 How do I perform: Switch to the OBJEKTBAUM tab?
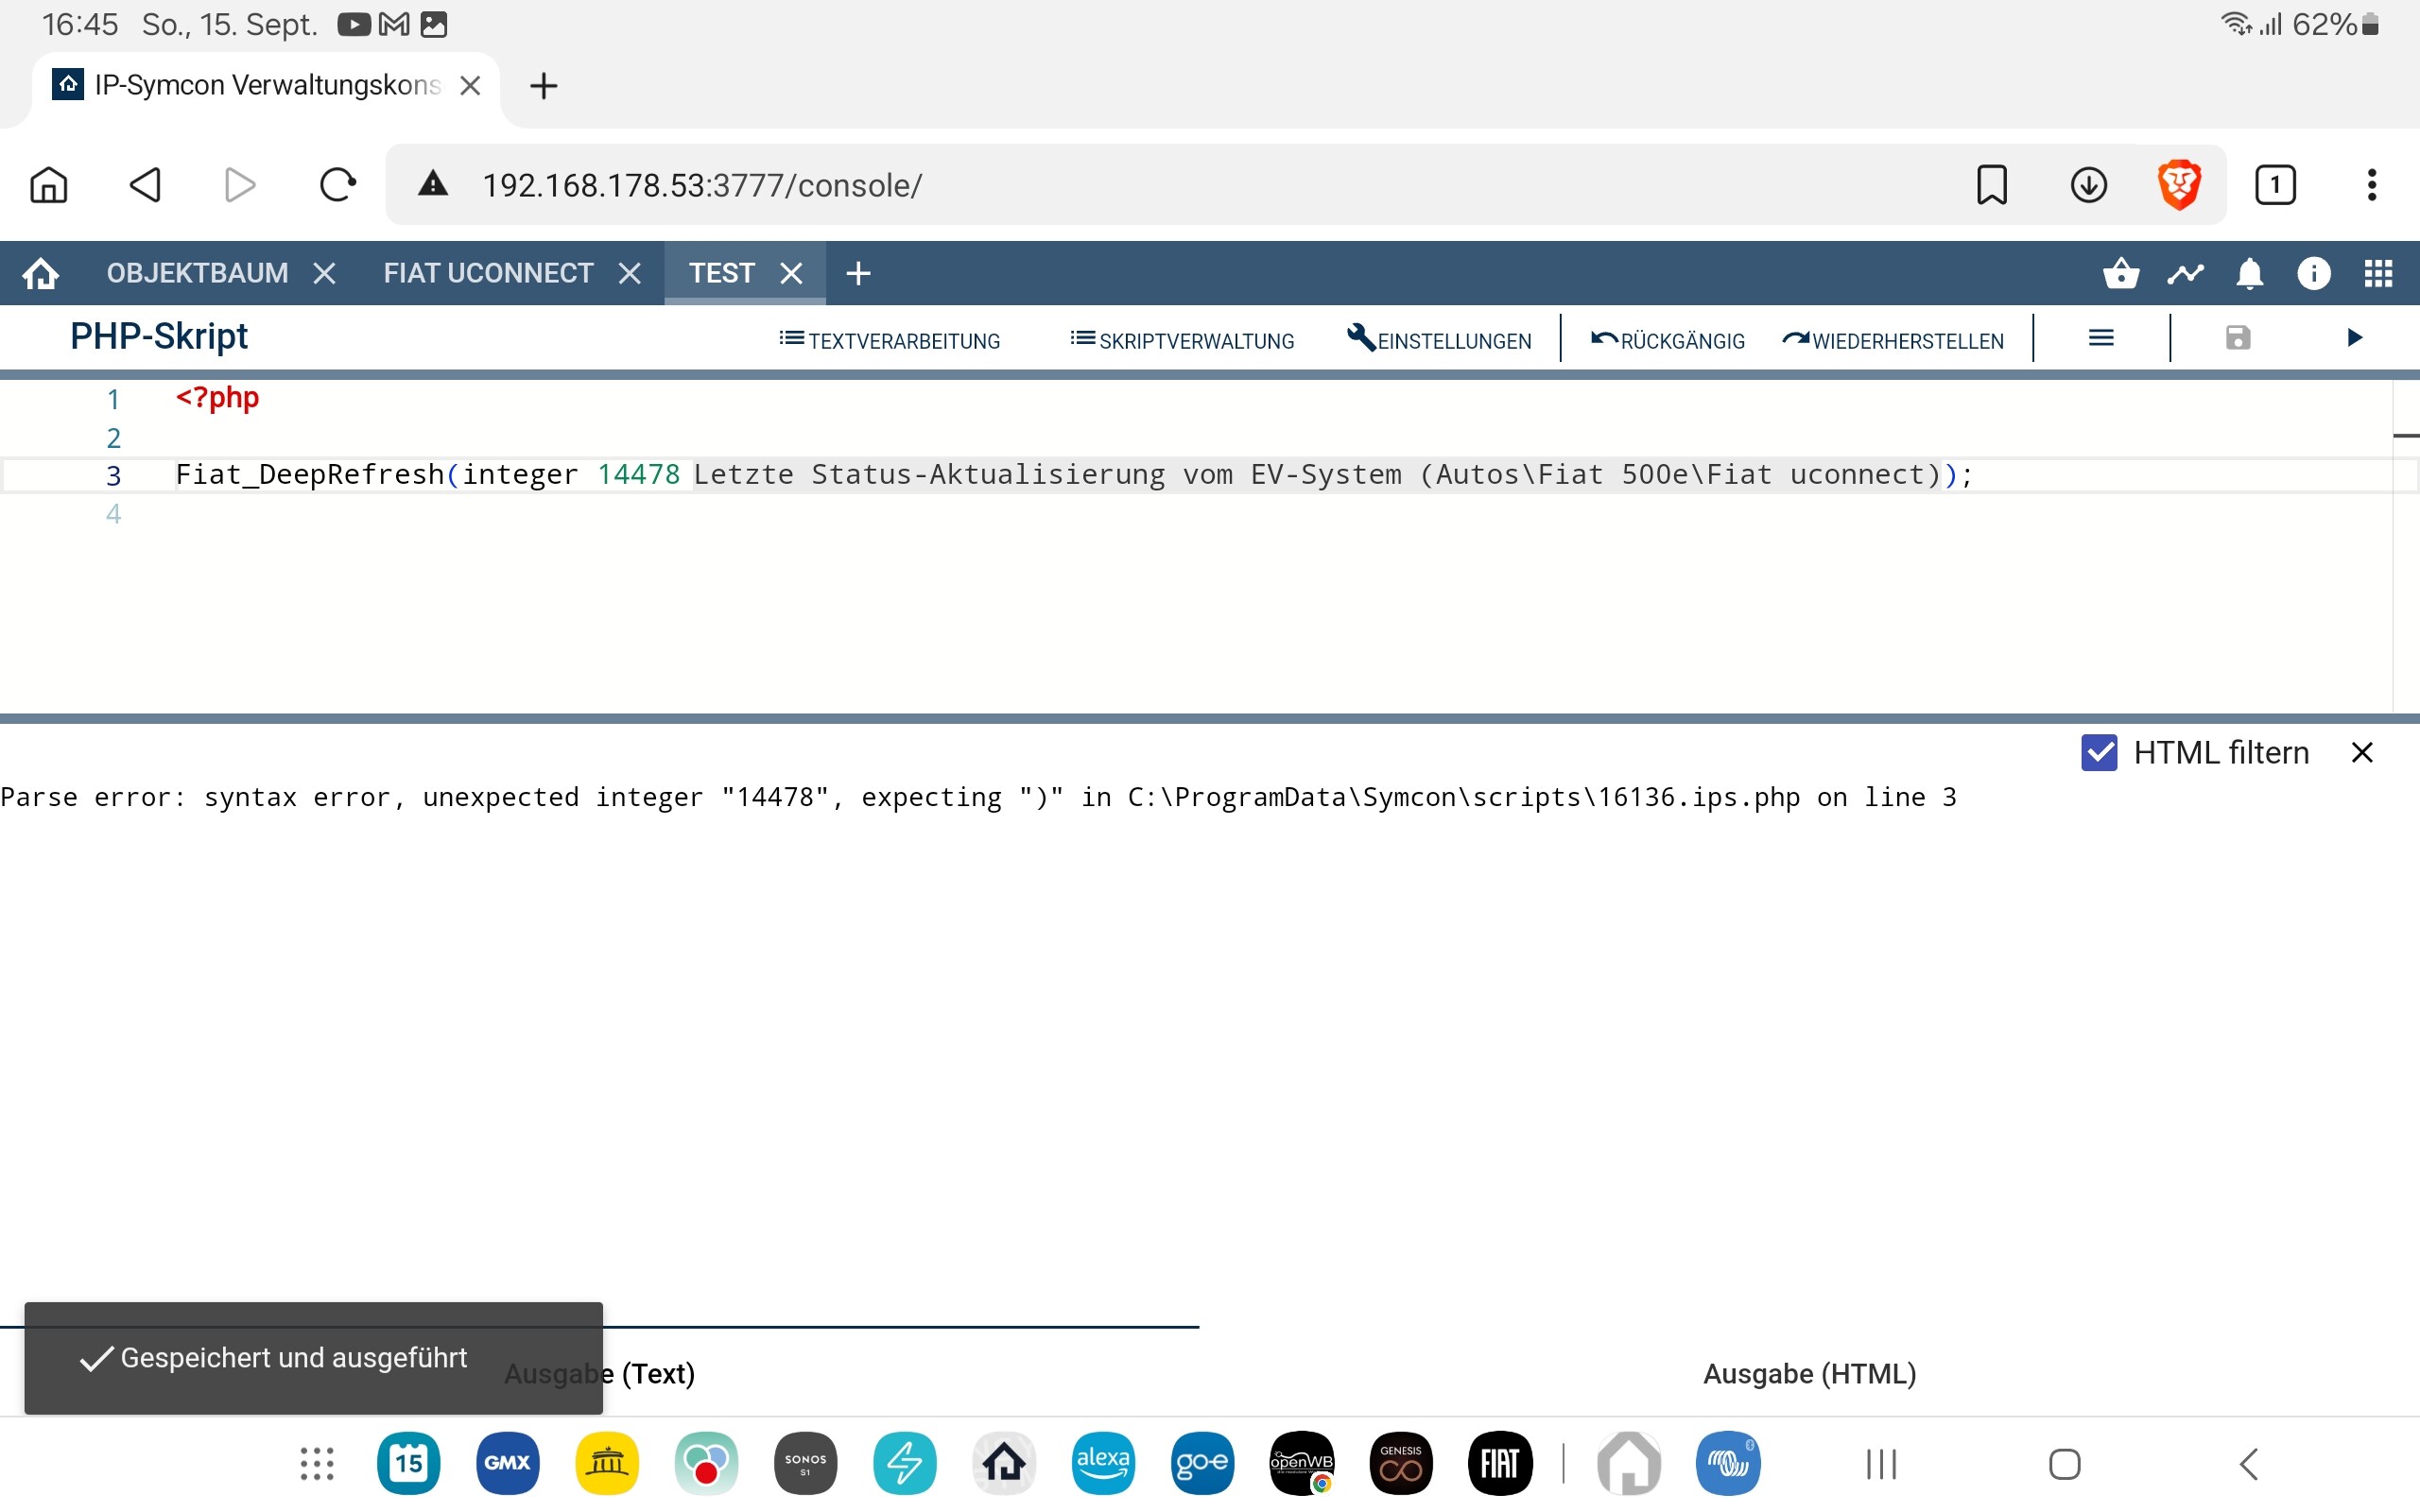(x=197, y=273)
